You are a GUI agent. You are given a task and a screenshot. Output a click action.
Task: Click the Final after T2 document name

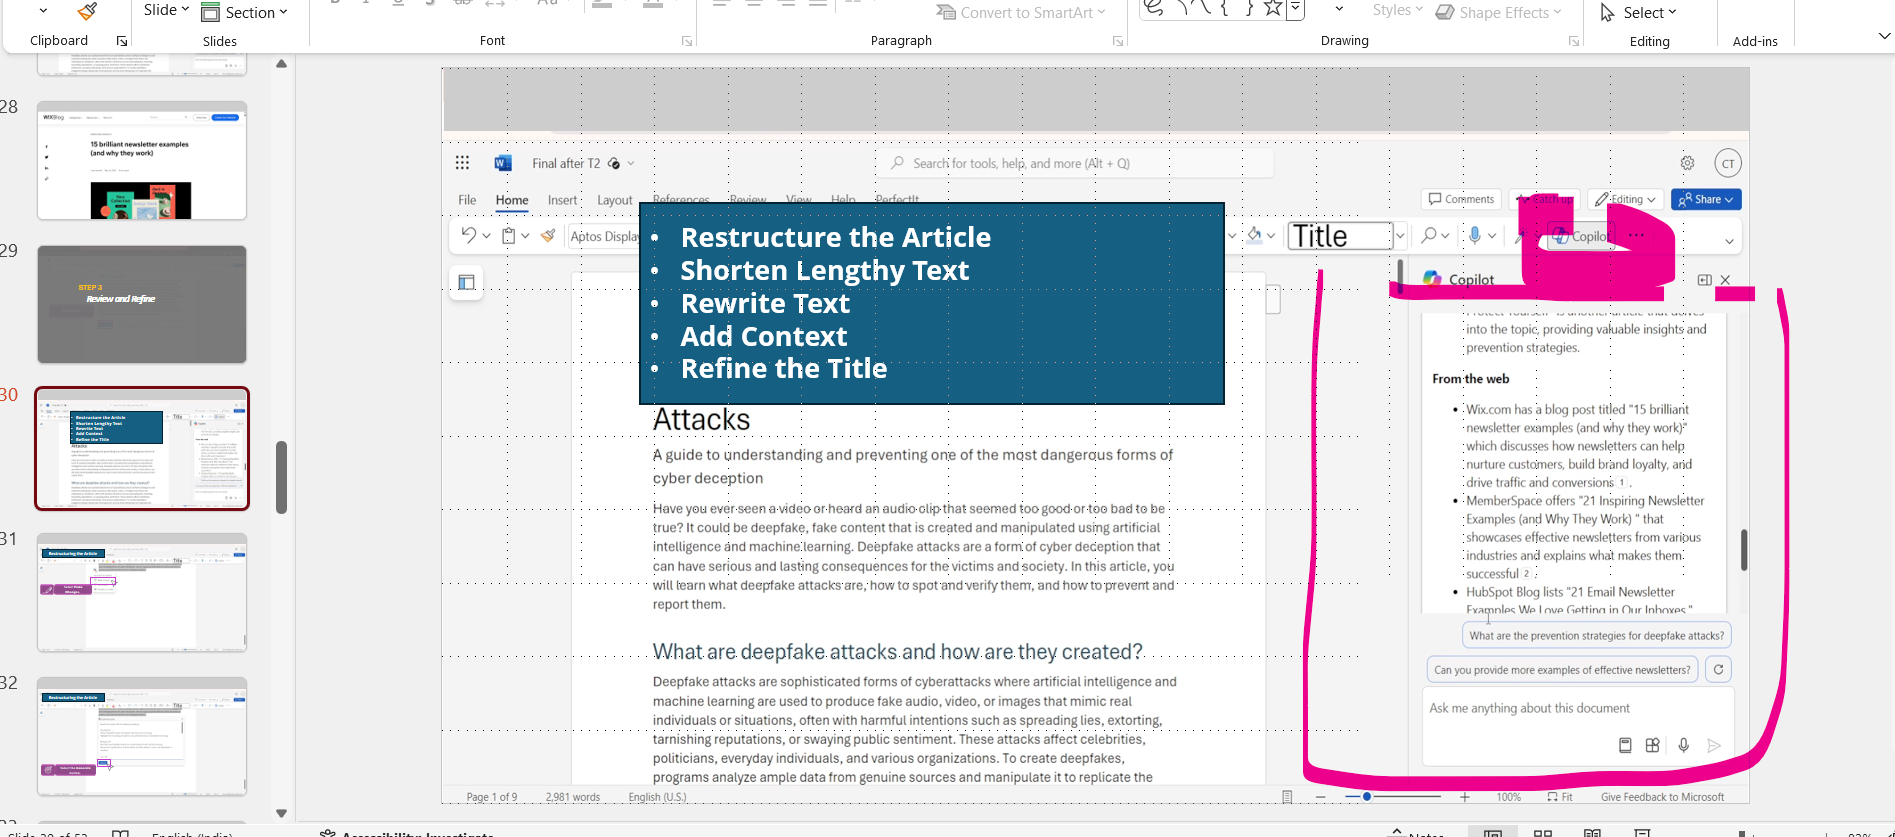point(566,163)
